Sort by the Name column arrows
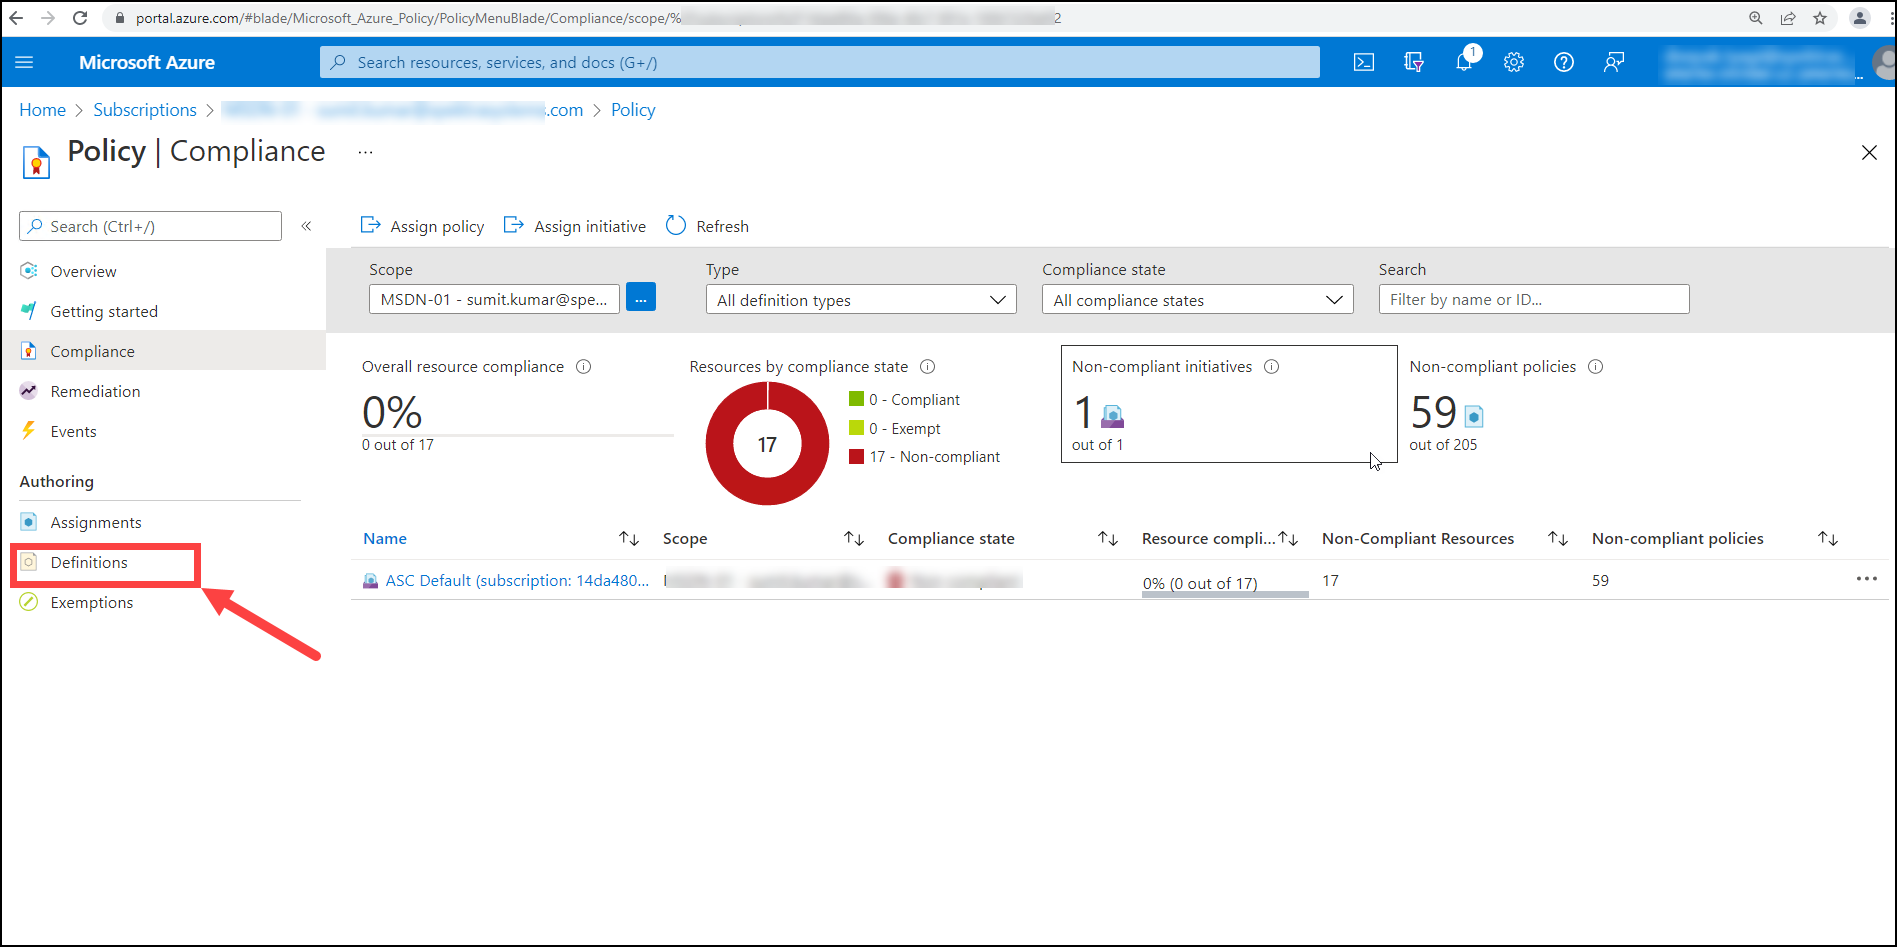 pos(629,539)
